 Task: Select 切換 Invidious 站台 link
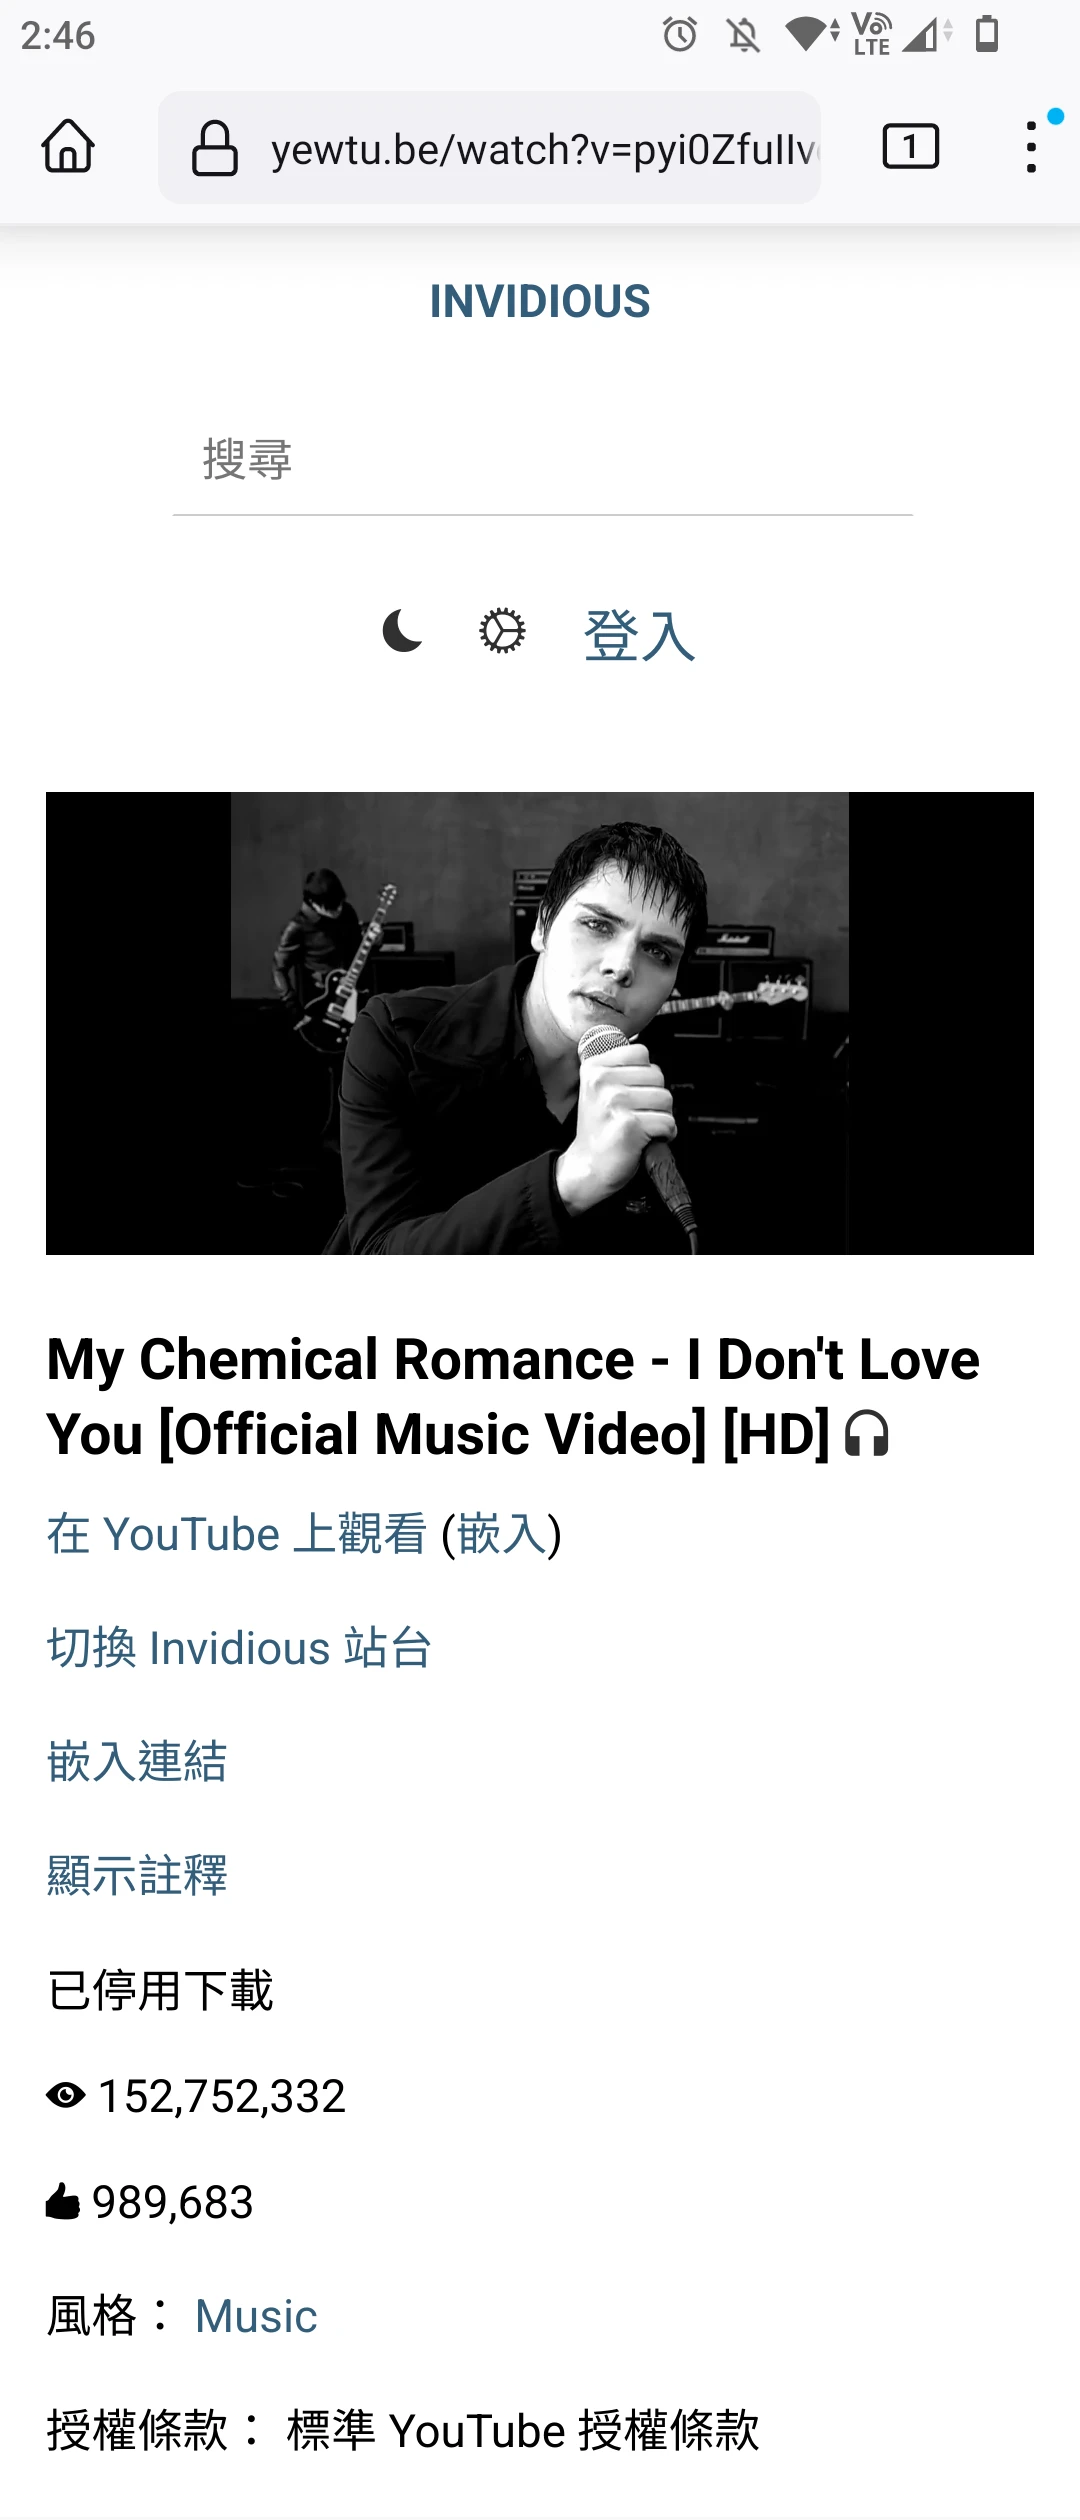[239, 1648]
